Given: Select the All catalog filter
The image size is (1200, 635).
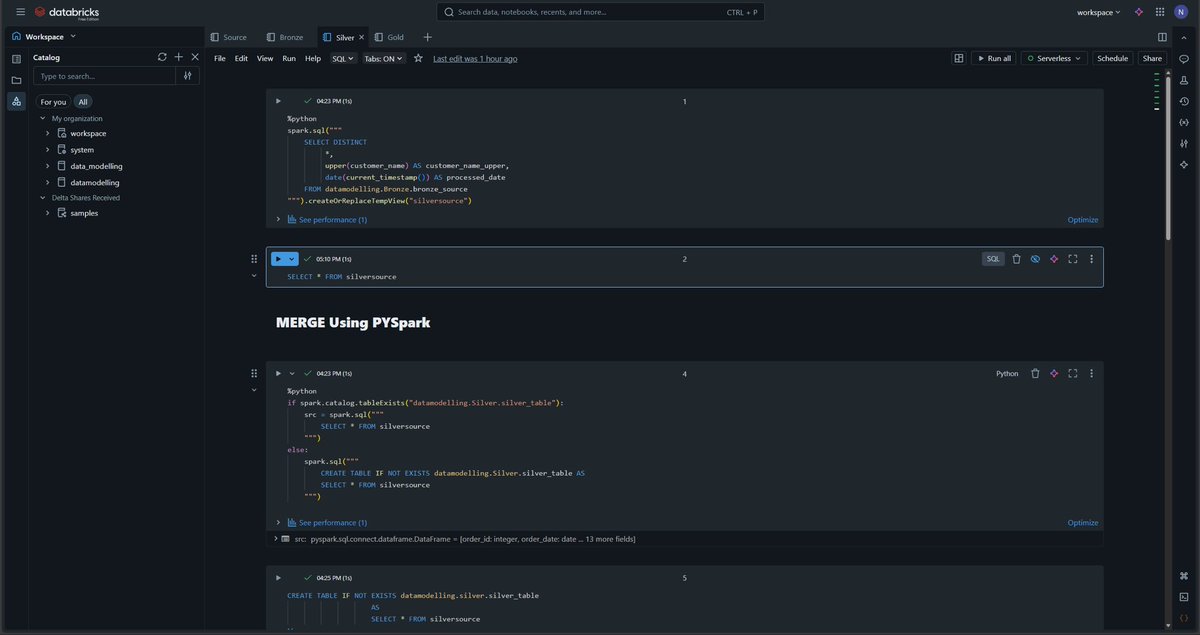Looking at the screenshot, I should coord(83,102).
